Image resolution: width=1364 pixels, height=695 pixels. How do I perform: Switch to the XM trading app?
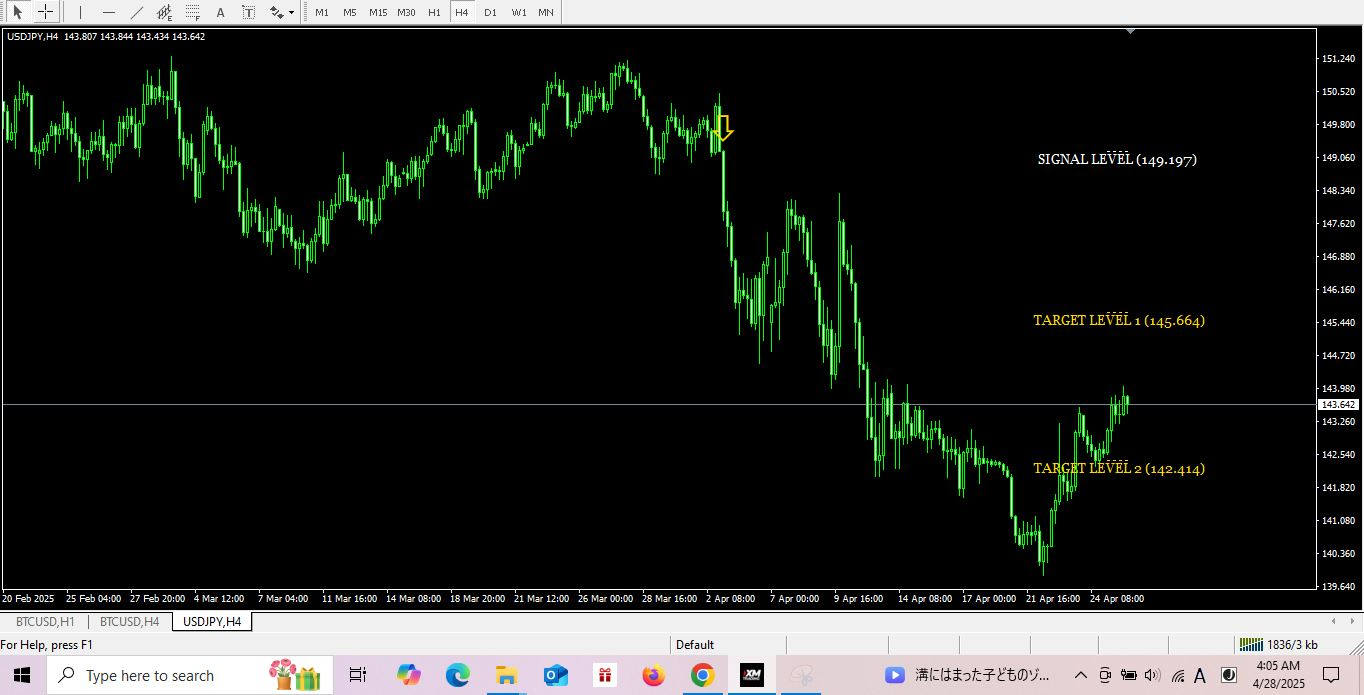(x=751, y=675)
